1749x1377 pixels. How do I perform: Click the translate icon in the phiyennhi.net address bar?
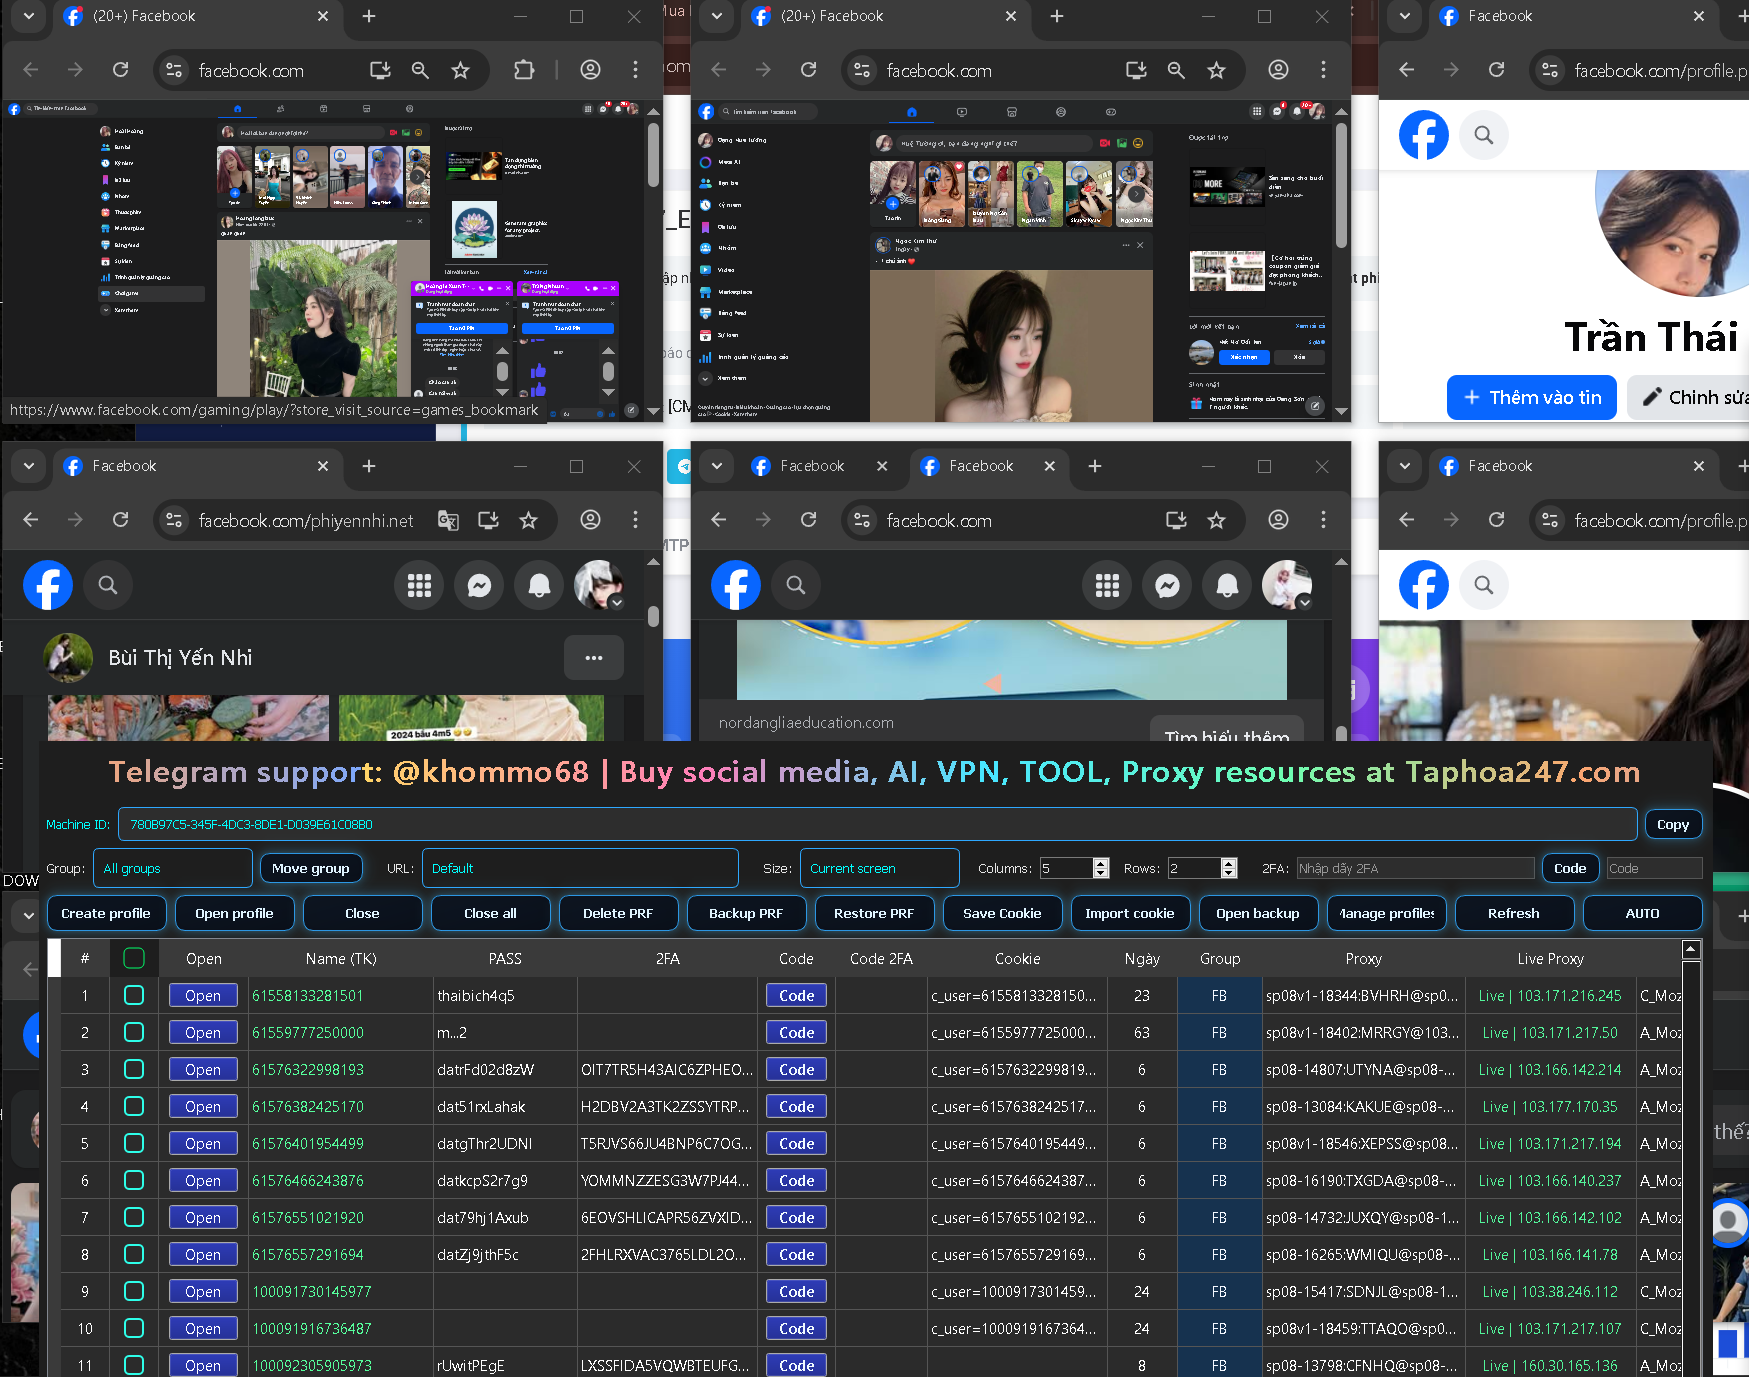pyautogui.click(x=448, y=520)
